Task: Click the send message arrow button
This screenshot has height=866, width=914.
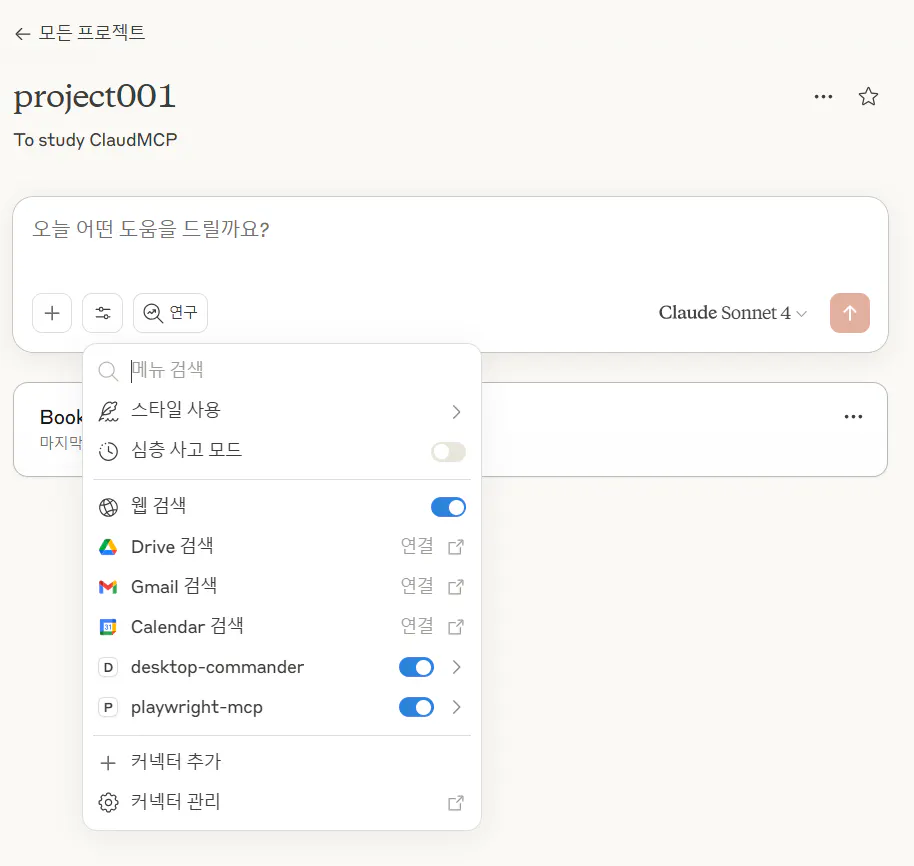Action: pyautogui.click(x=849, y=313)
